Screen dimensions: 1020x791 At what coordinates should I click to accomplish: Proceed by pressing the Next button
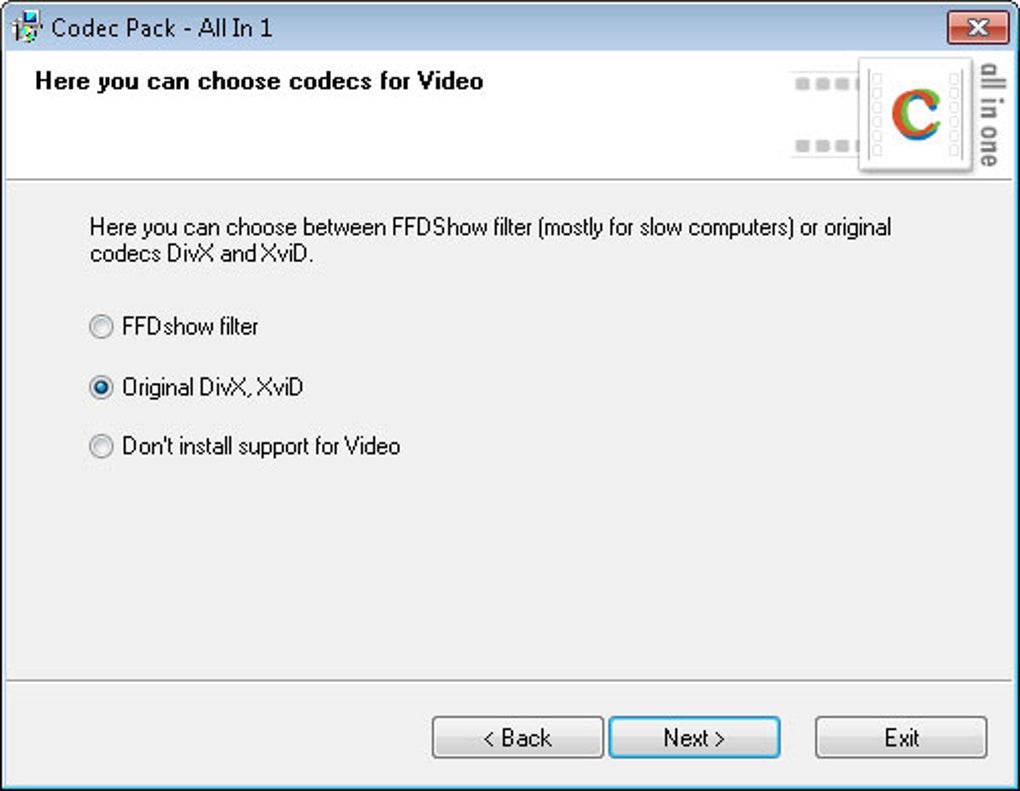pos(694,738)
